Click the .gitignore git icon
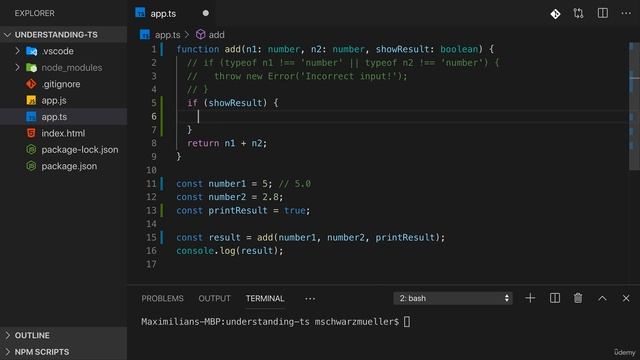This screenshot has width=640, height=360. click(31, 84)
